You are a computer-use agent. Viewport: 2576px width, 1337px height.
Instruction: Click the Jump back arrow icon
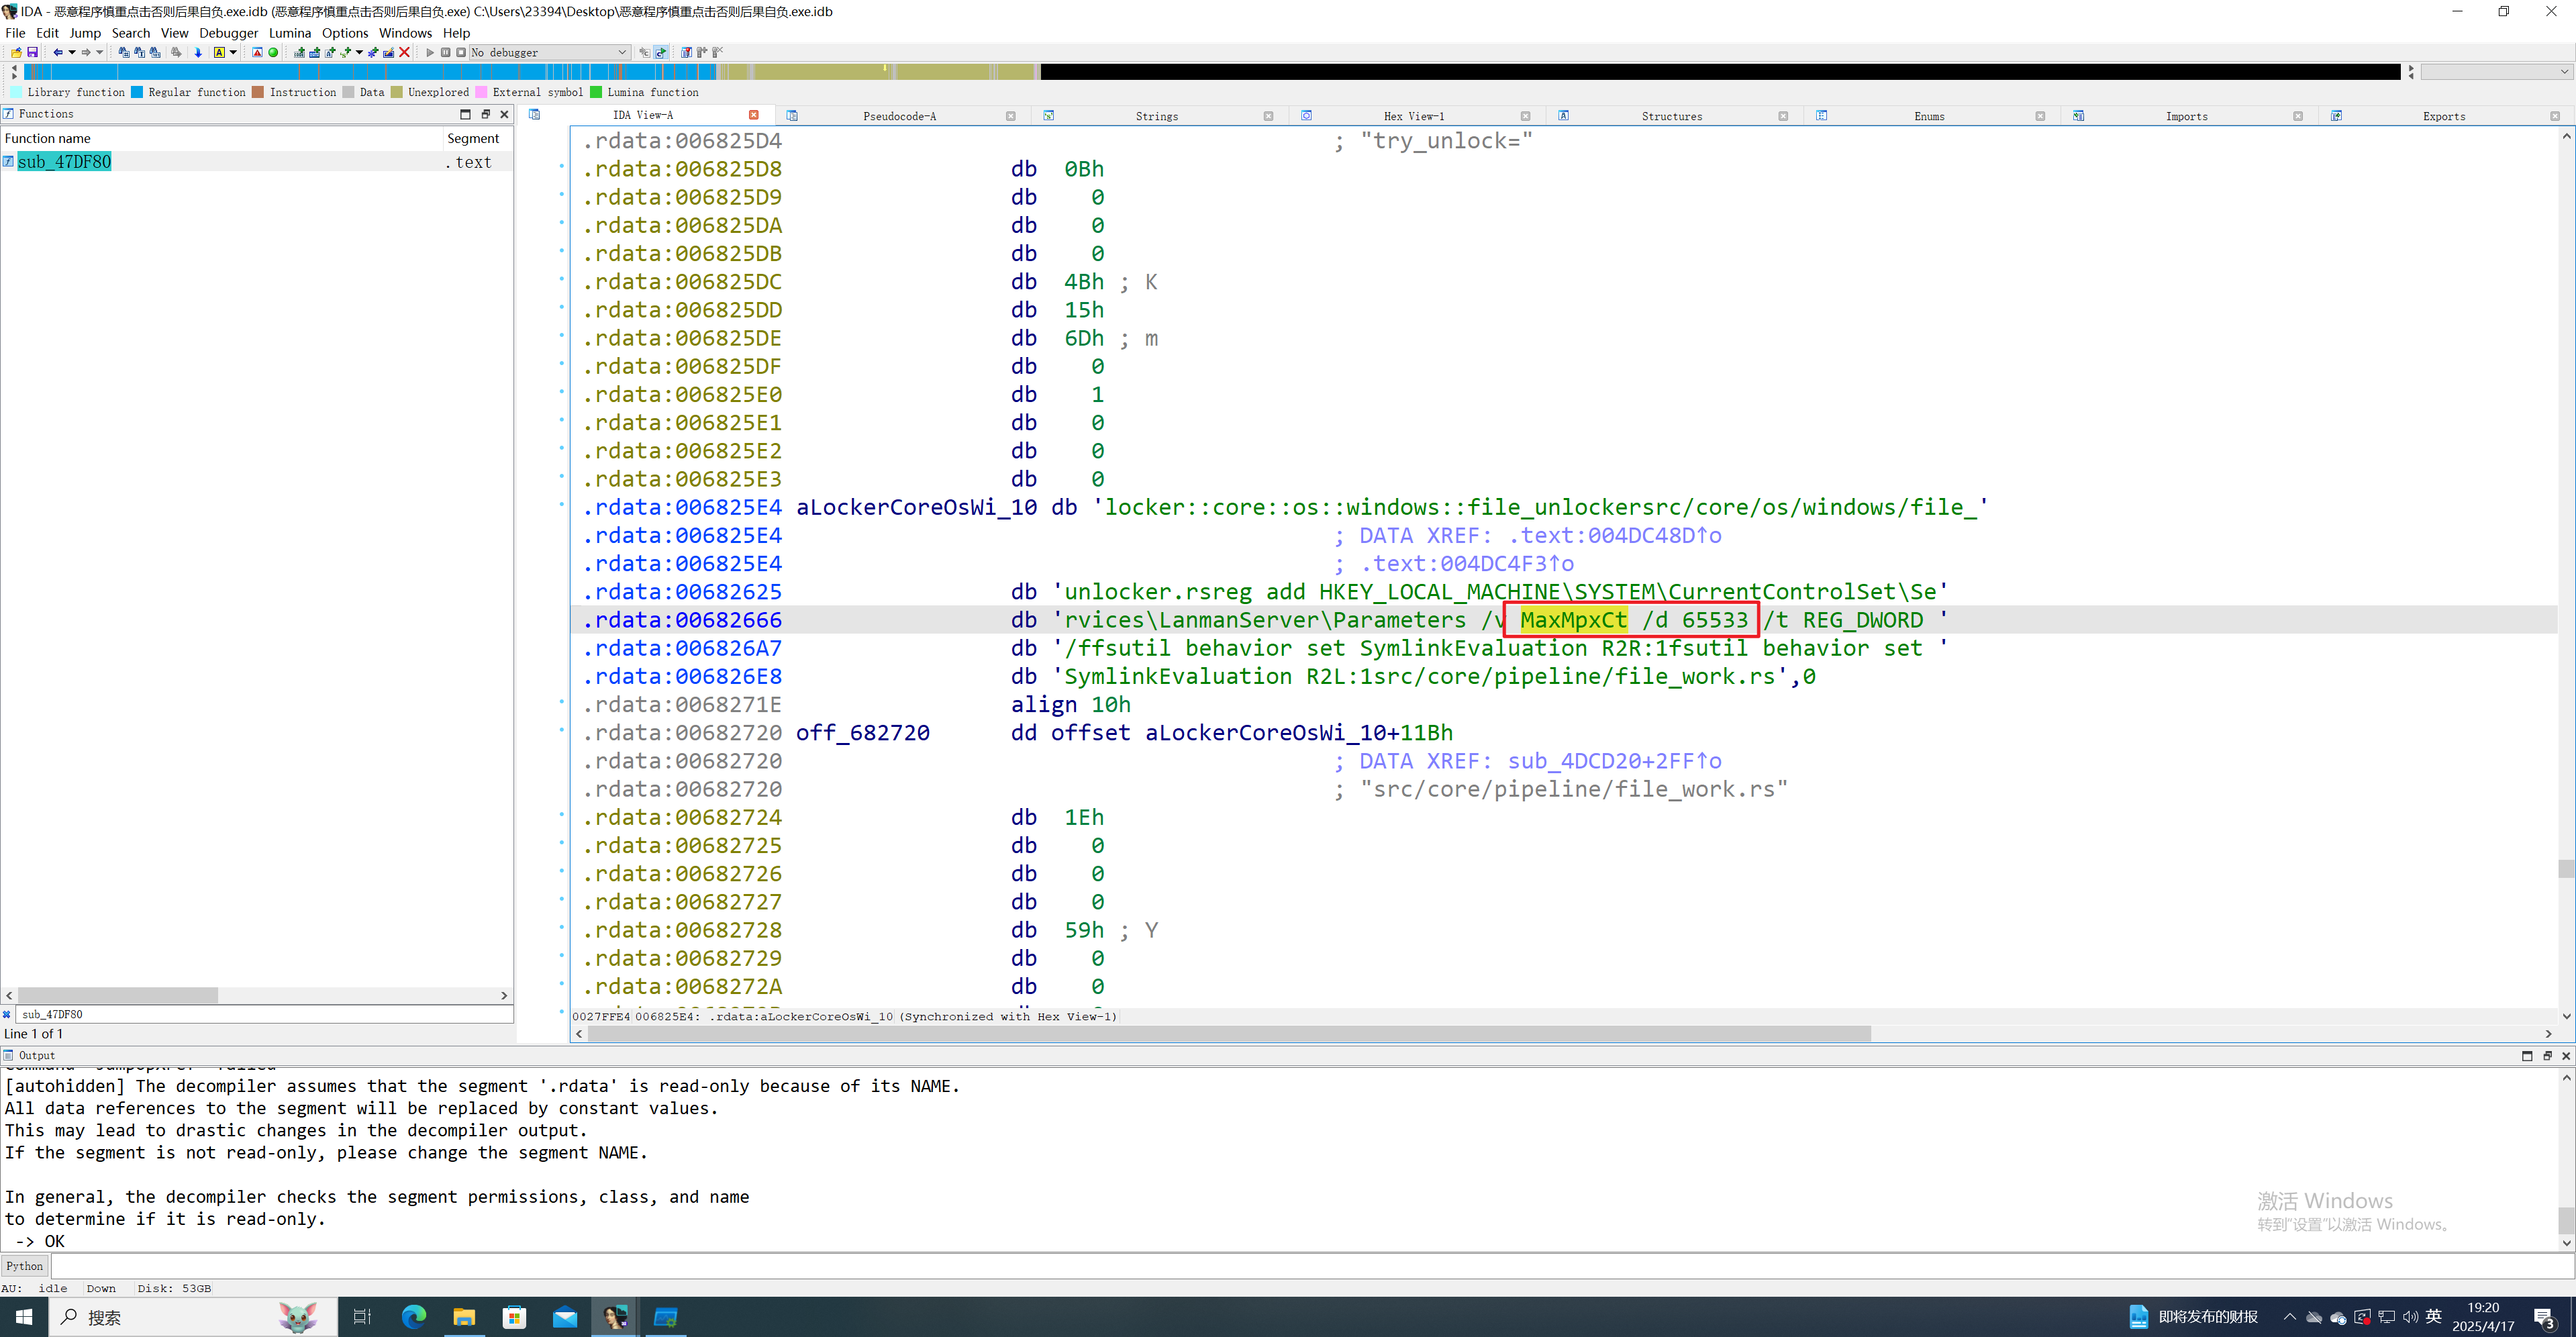pos(58,52)
